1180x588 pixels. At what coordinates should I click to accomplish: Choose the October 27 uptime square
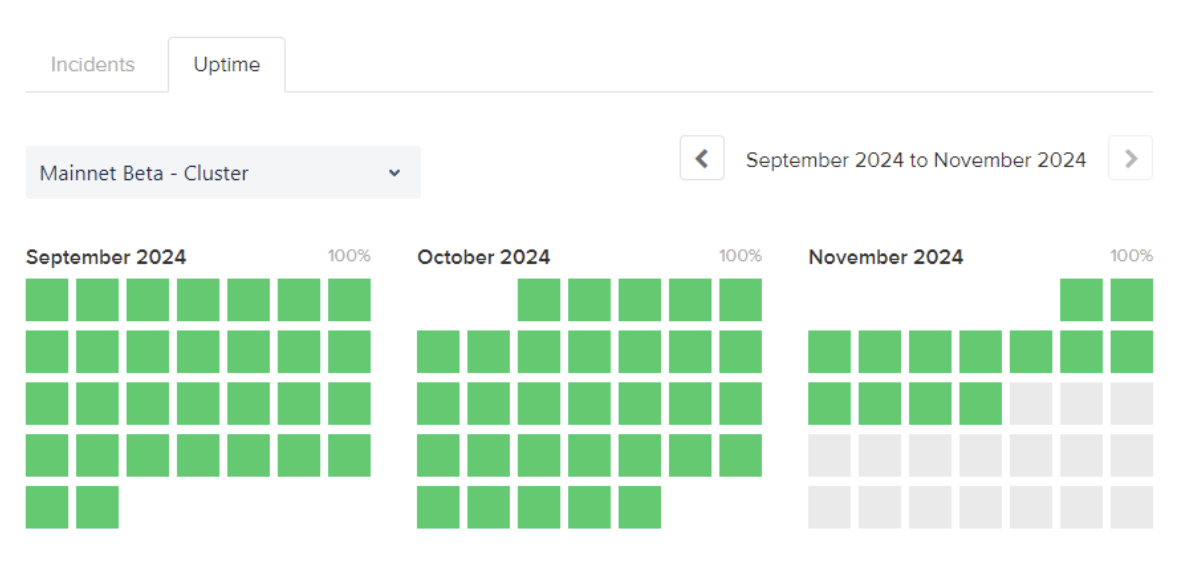click(438, 507)
